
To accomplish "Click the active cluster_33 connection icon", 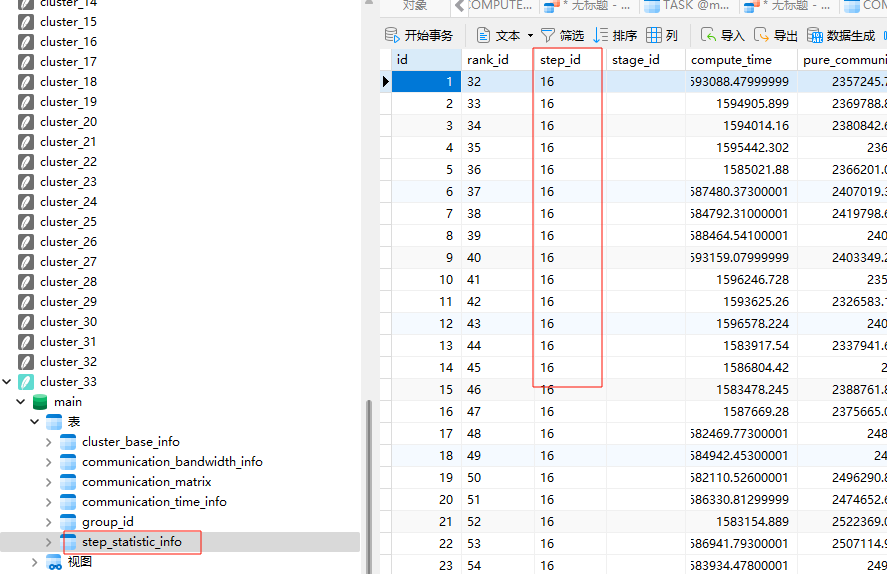I will coord(25,382).
